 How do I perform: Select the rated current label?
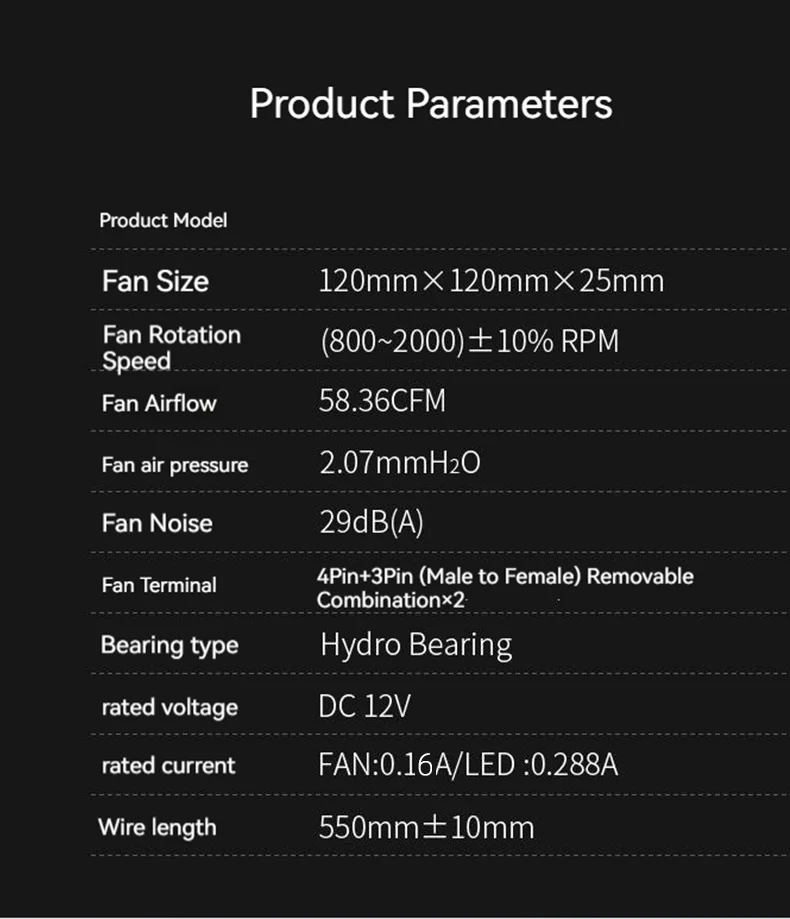169,766
